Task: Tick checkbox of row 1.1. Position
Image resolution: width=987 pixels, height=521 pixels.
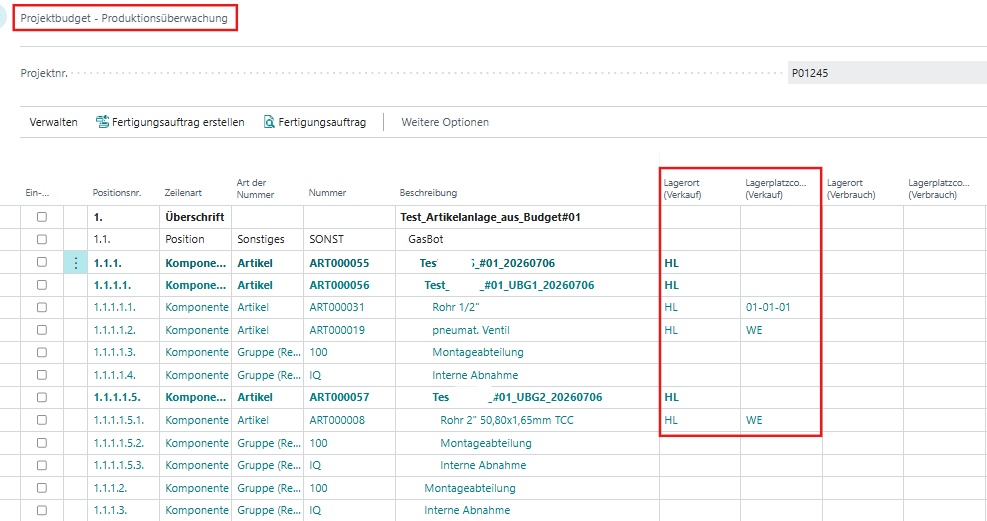Action: coord(42,239)
